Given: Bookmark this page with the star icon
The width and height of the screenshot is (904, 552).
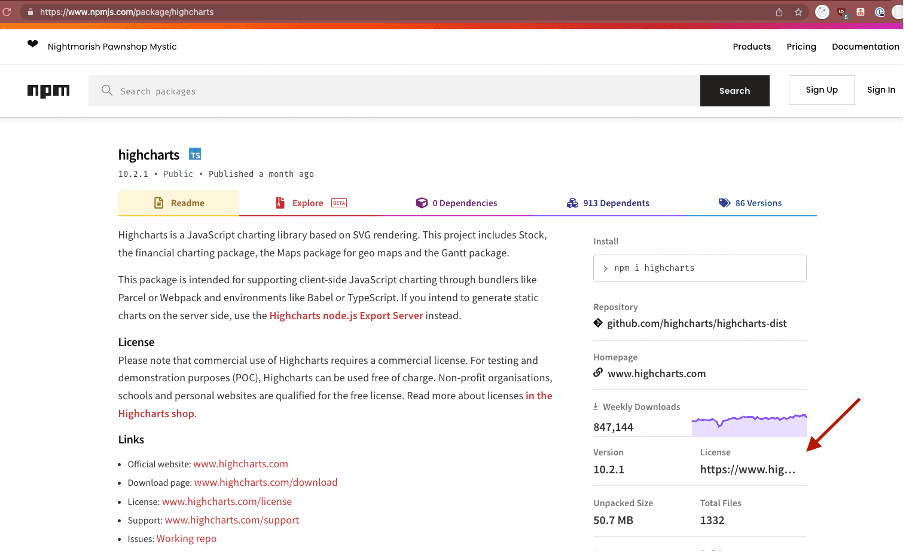Looking at the screenshot, I should (798, 12).
